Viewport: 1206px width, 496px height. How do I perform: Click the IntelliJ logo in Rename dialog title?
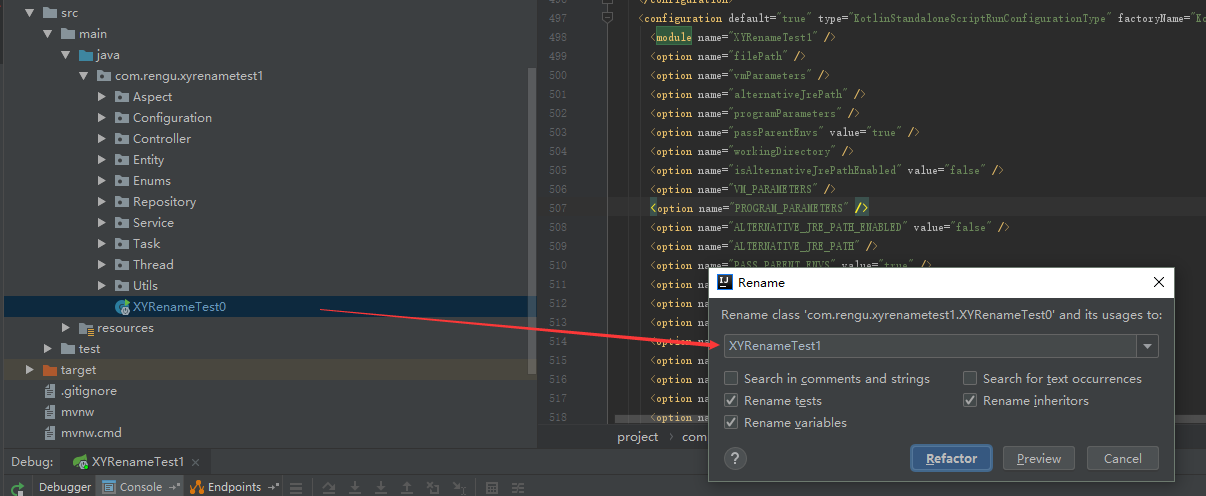click(726, 282)
